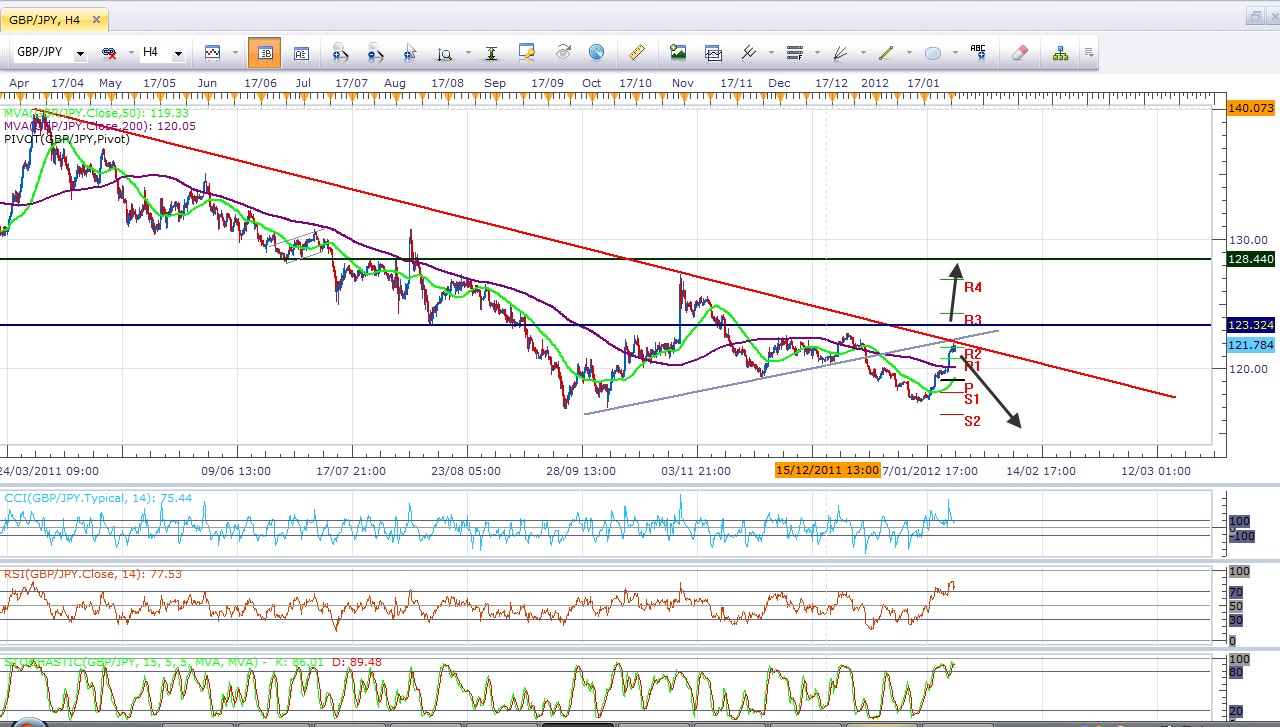Click the green hierarchy tree icon

[1060, 53]
